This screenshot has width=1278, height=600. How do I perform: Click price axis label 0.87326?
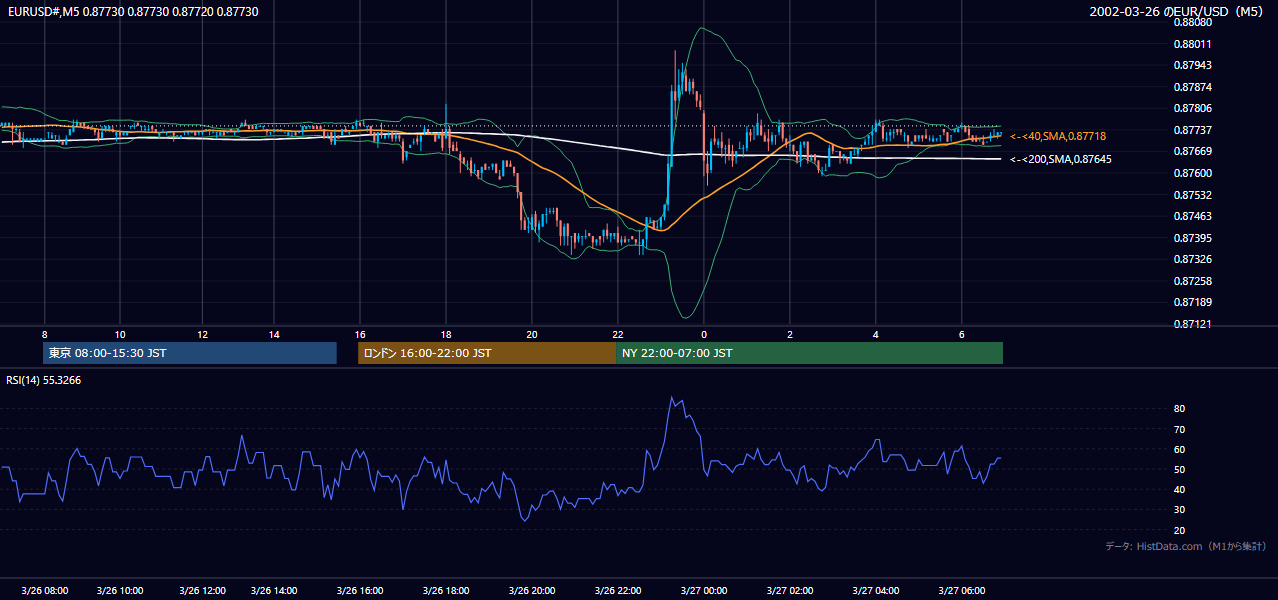pos(1193,259)
